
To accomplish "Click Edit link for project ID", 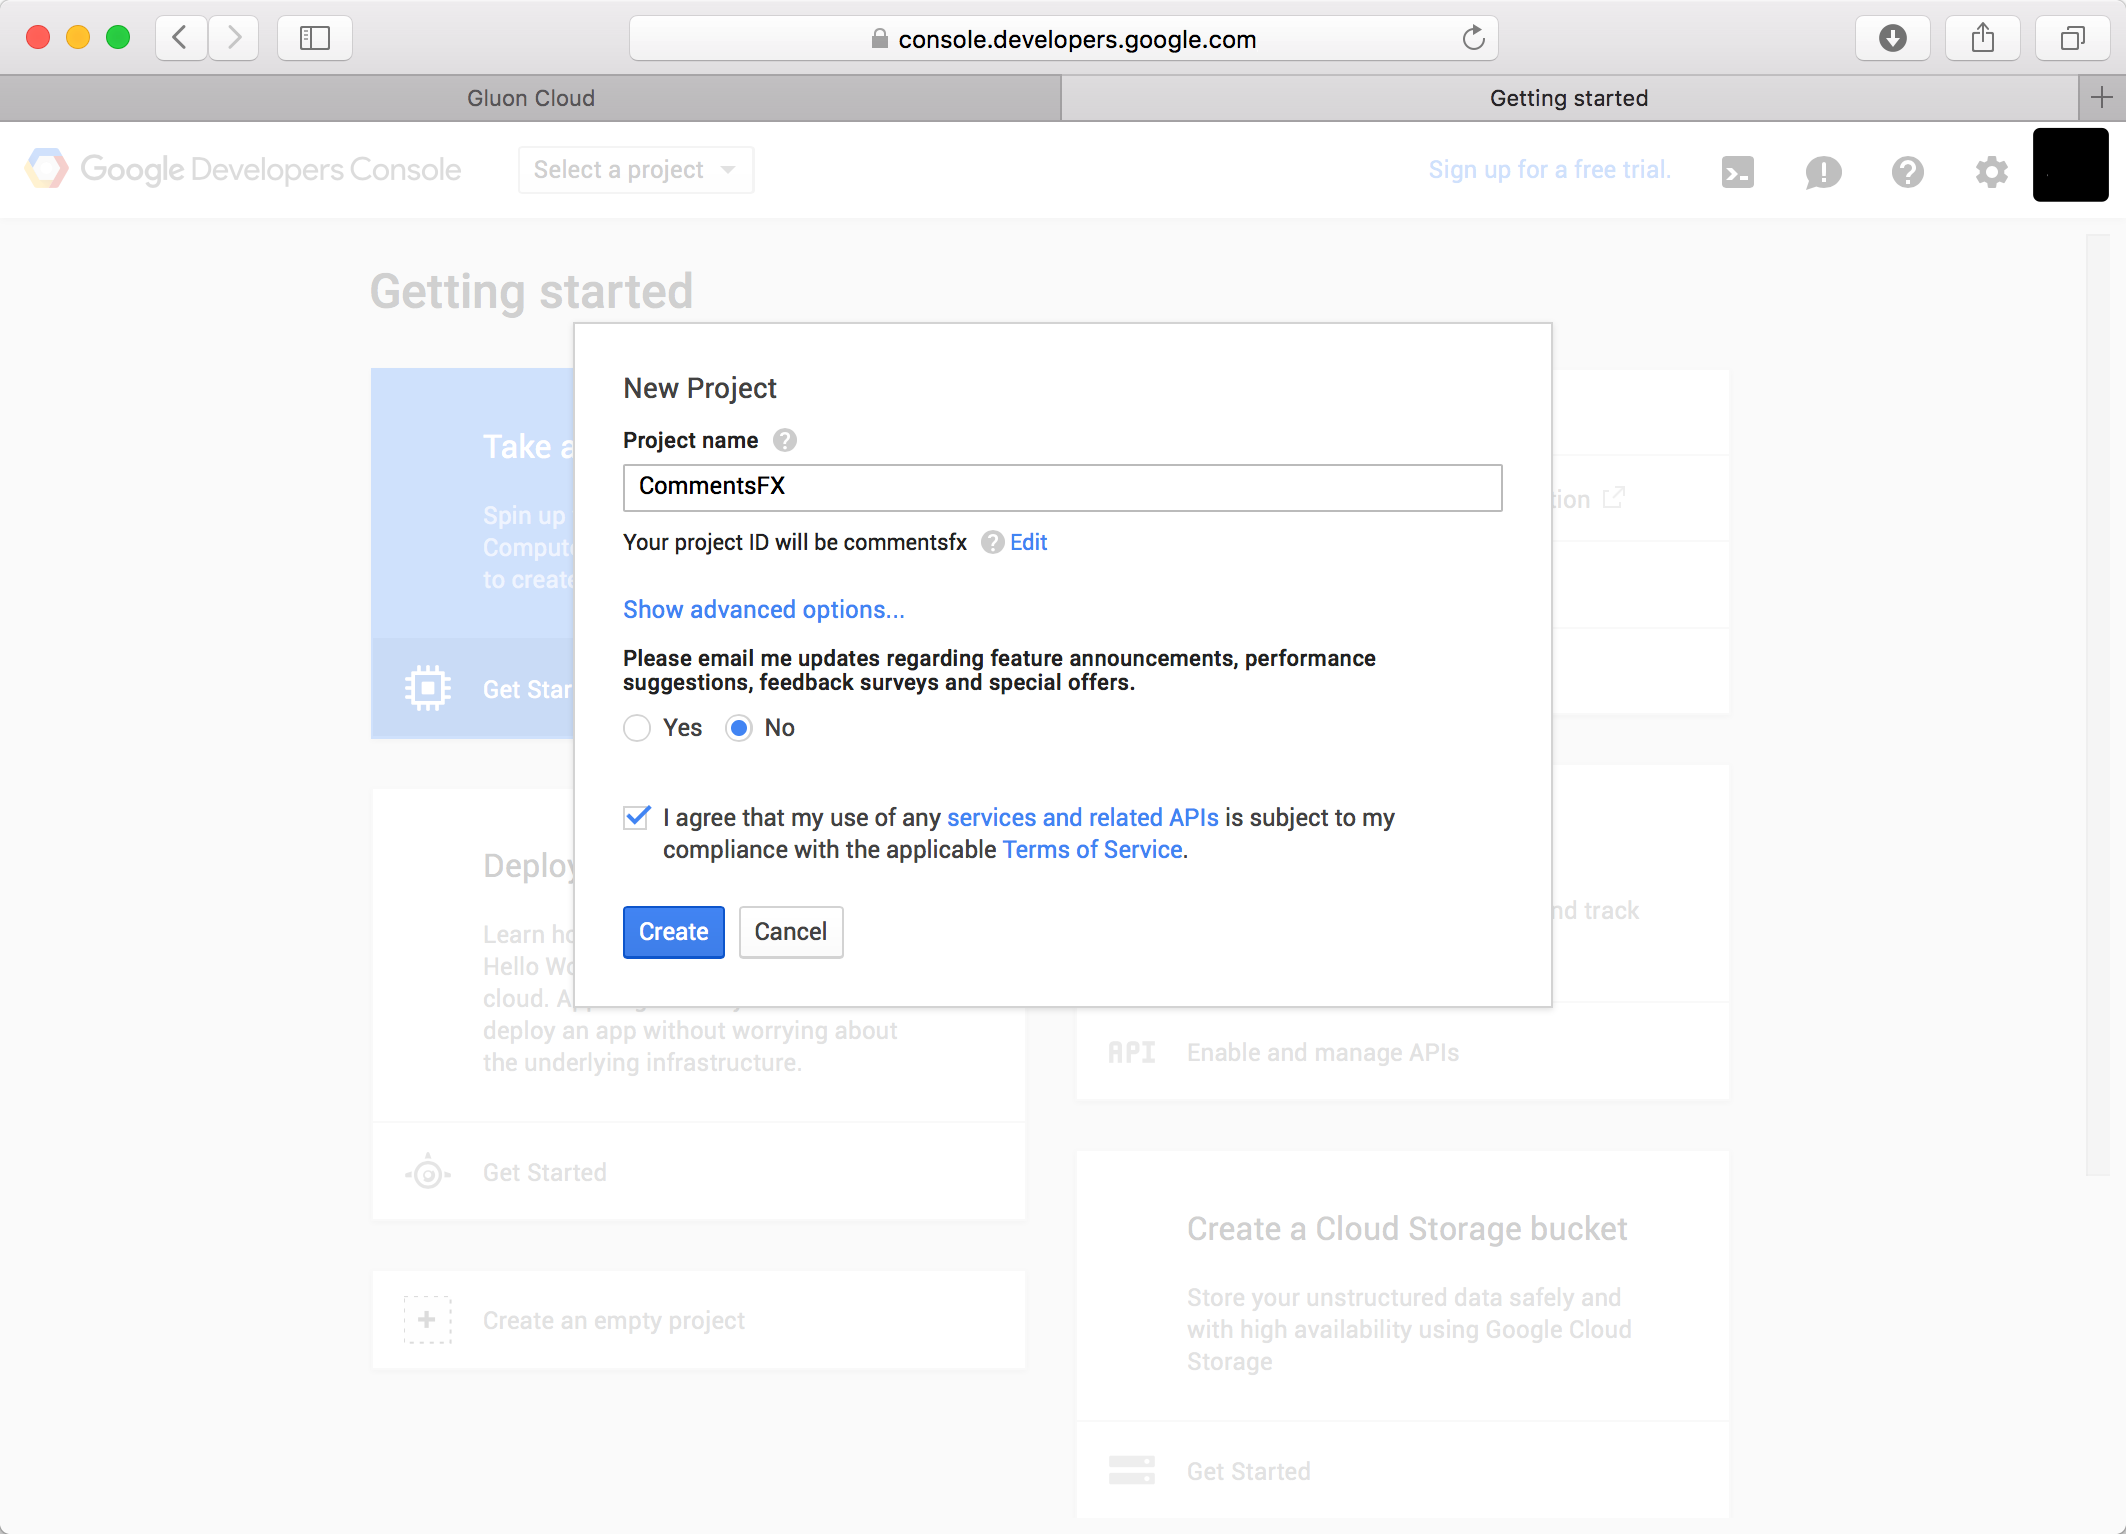I will click(x=1028, y=542).
